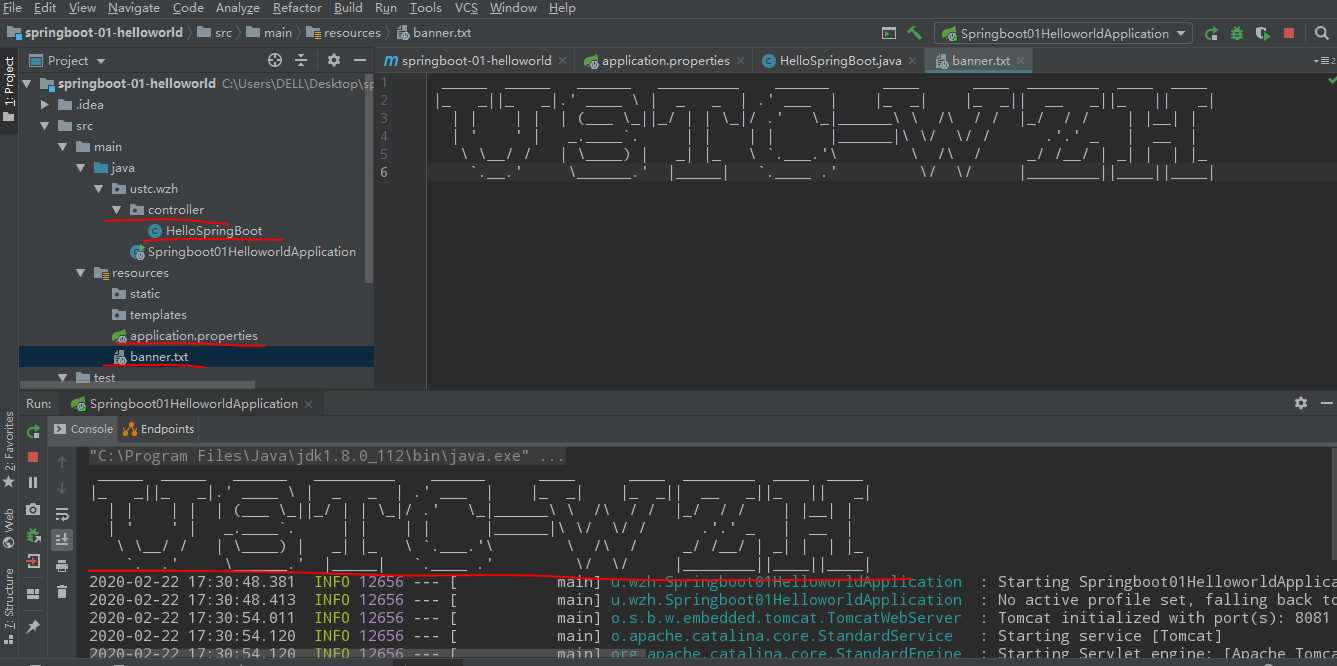Select the Console tab
The height and width of the screenshot is (666, 1337).
click(83, 429)
